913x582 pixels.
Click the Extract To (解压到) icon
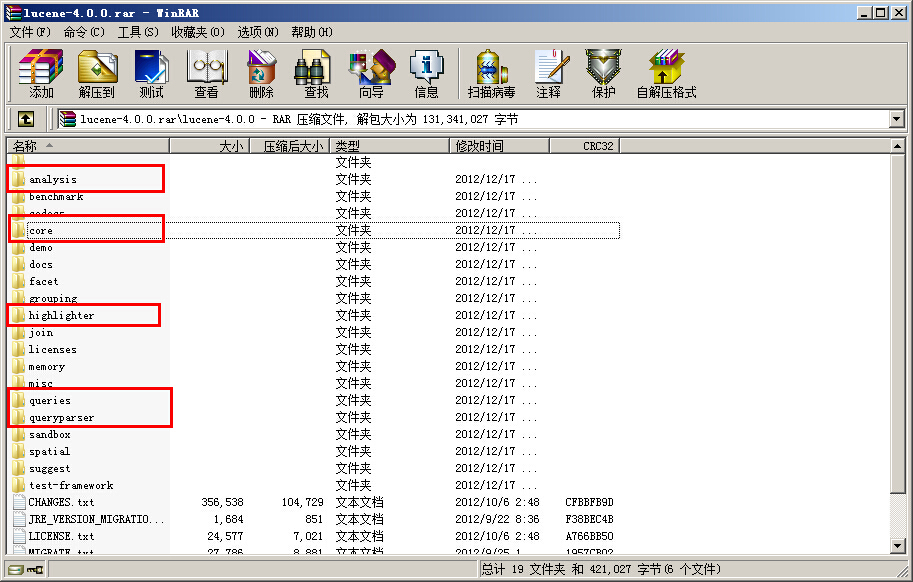click(97, 74)
